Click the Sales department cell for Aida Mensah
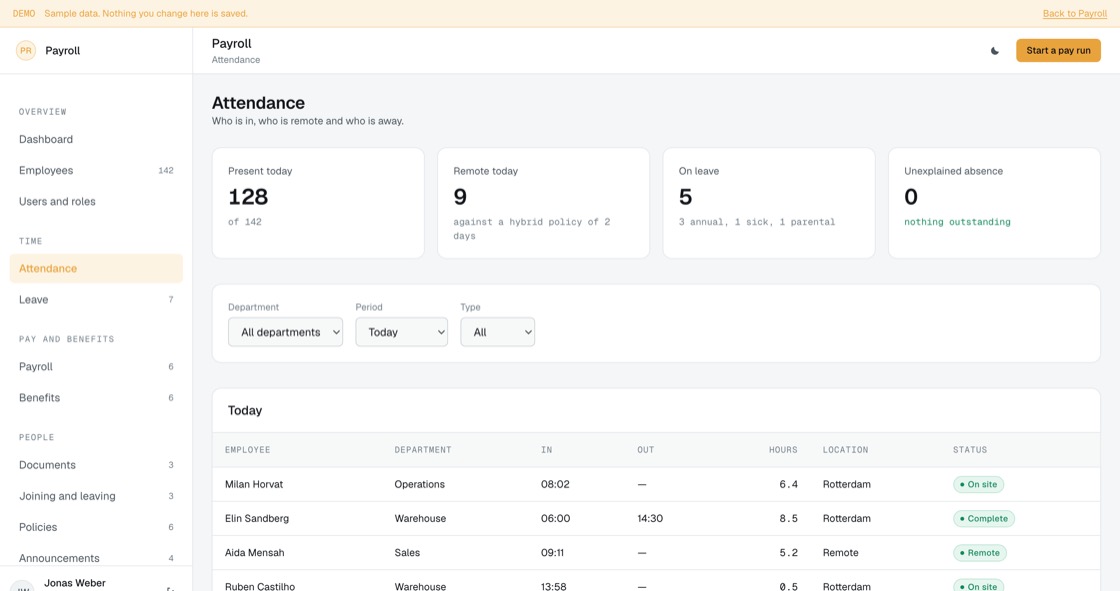 point(407,553)
